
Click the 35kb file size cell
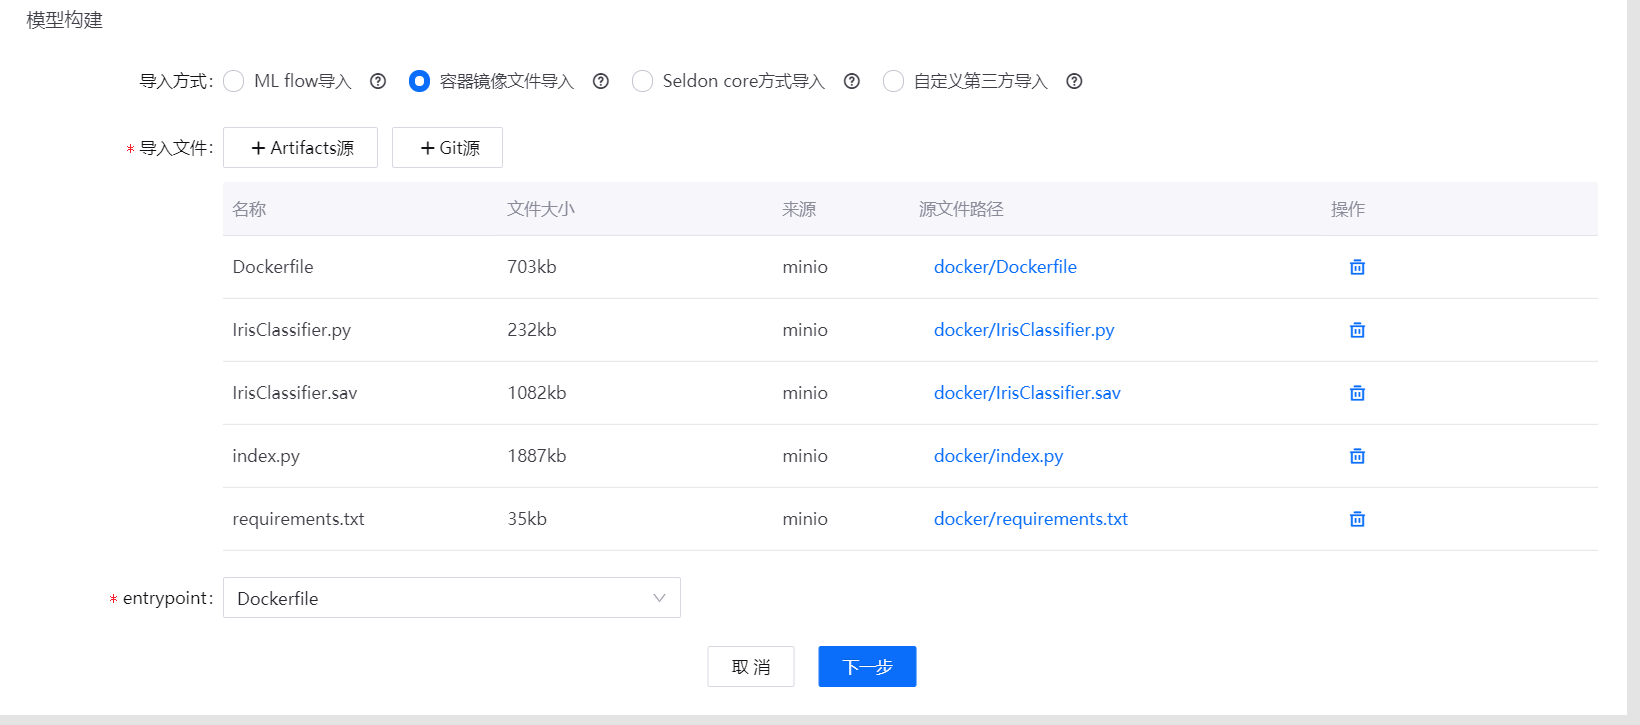527,519
